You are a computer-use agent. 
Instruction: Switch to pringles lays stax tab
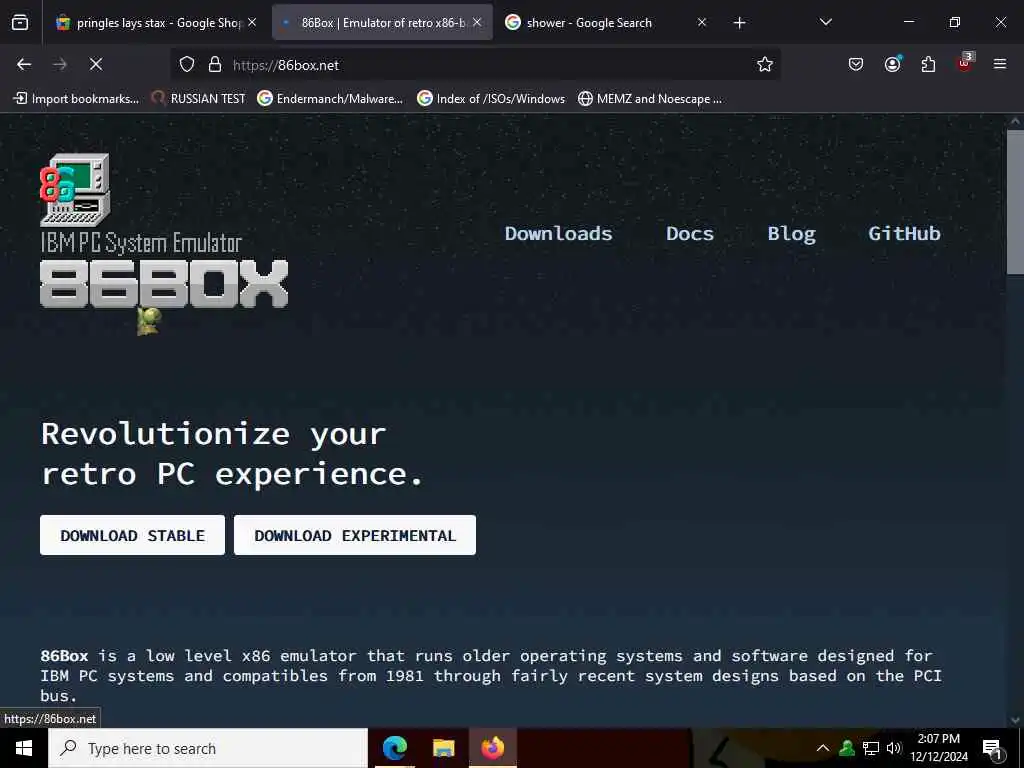pos(157,23)
